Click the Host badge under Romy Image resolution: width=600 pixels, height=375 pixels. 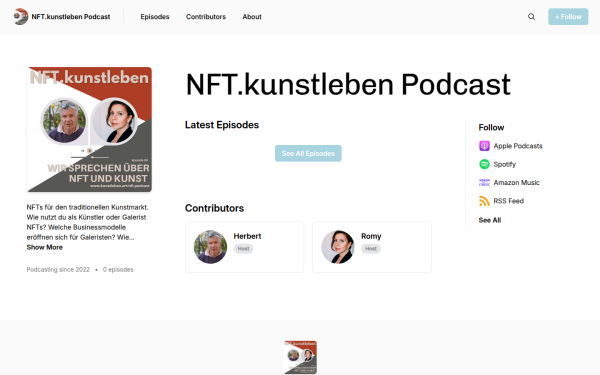pyautogui.click(x=371, y=249)
